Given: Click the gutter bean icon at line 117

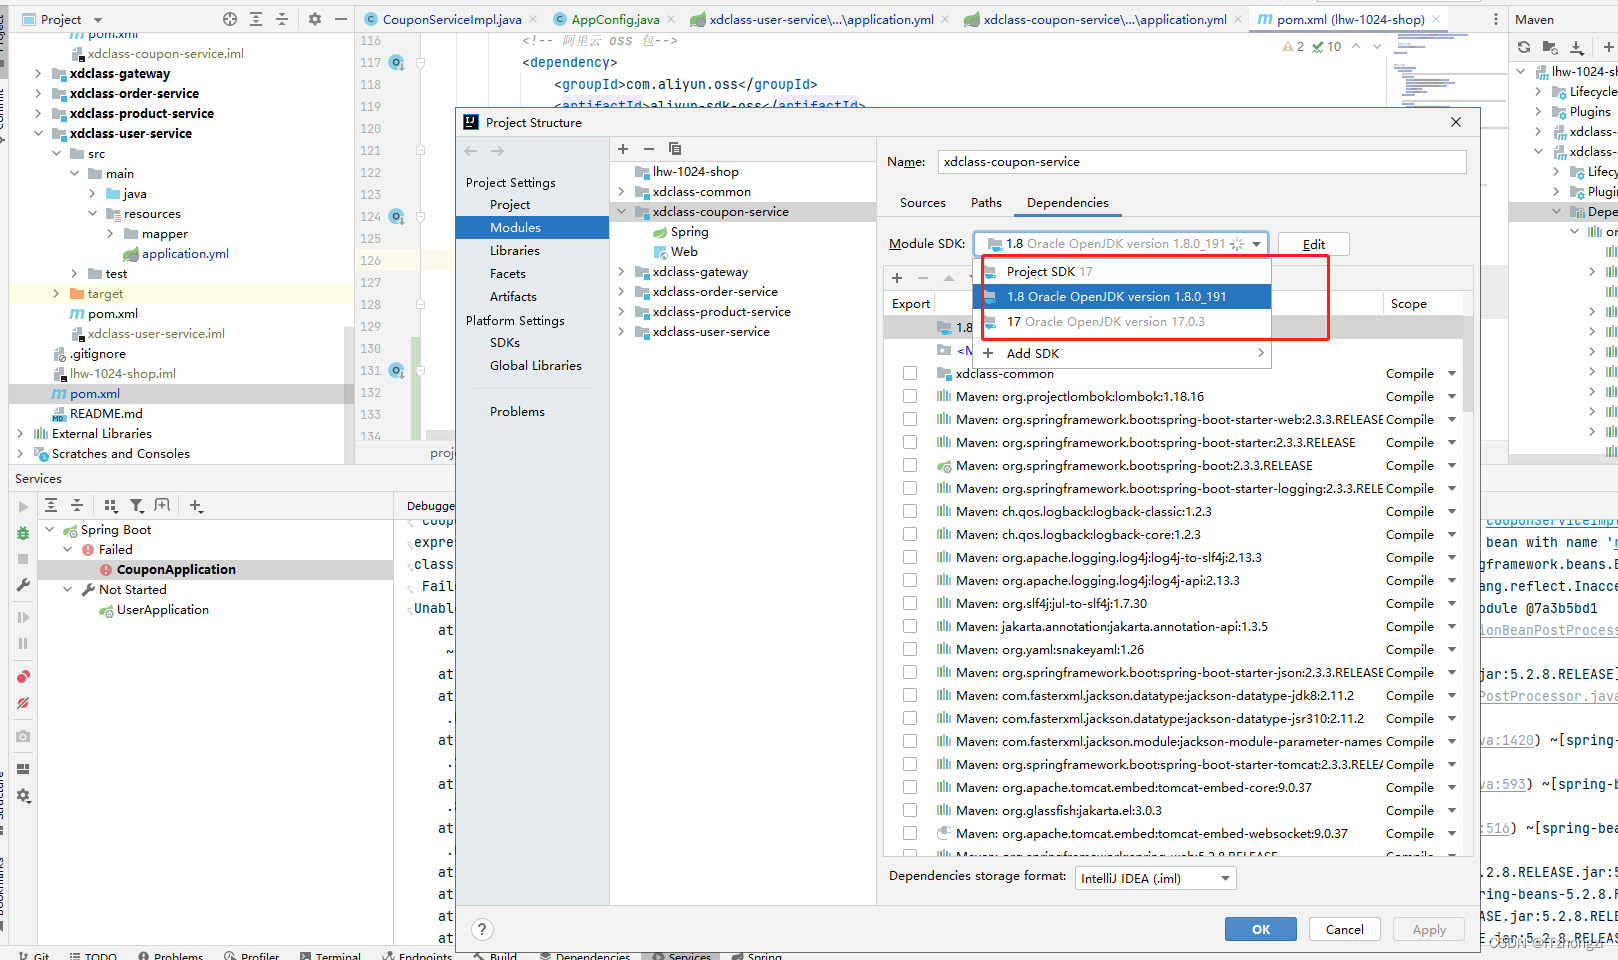Looking at the screenshot, I should point(396,62).
